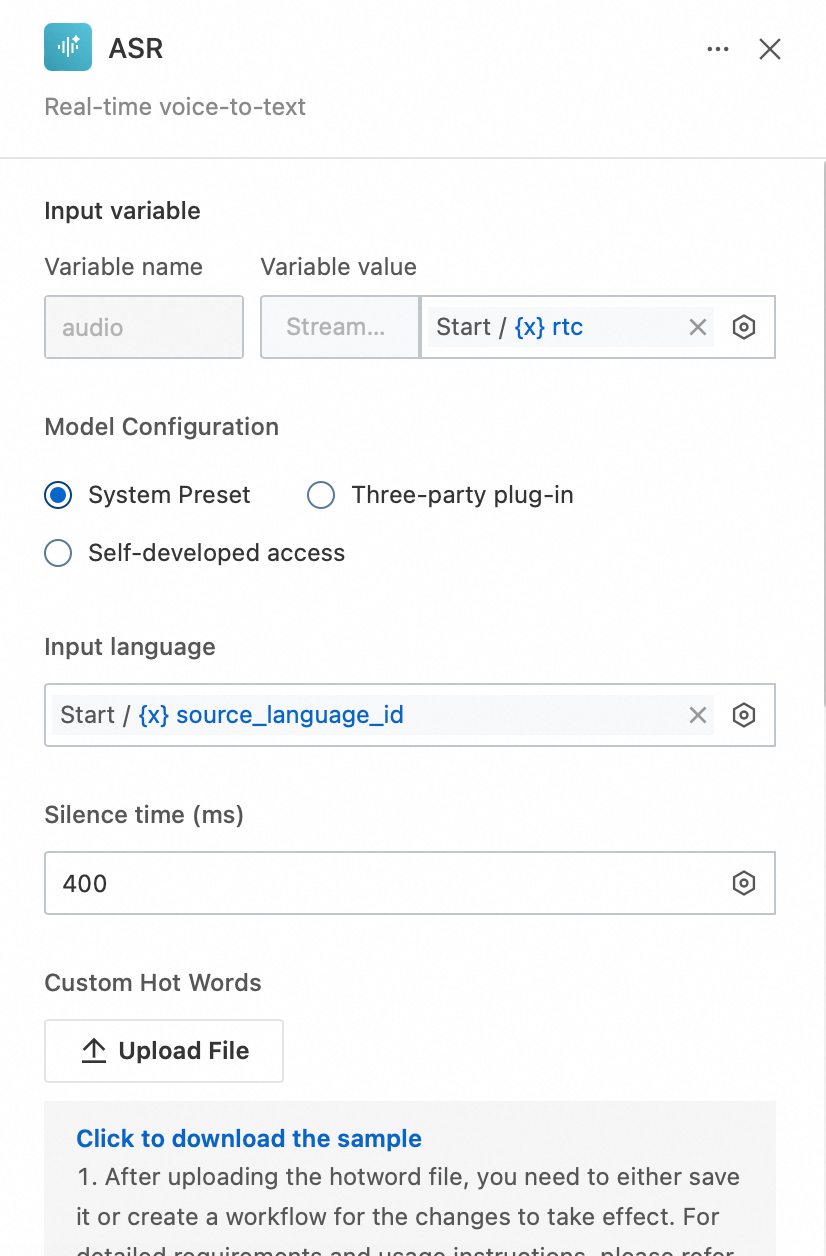Open the Input language variable selector

[x=370, y=715]
